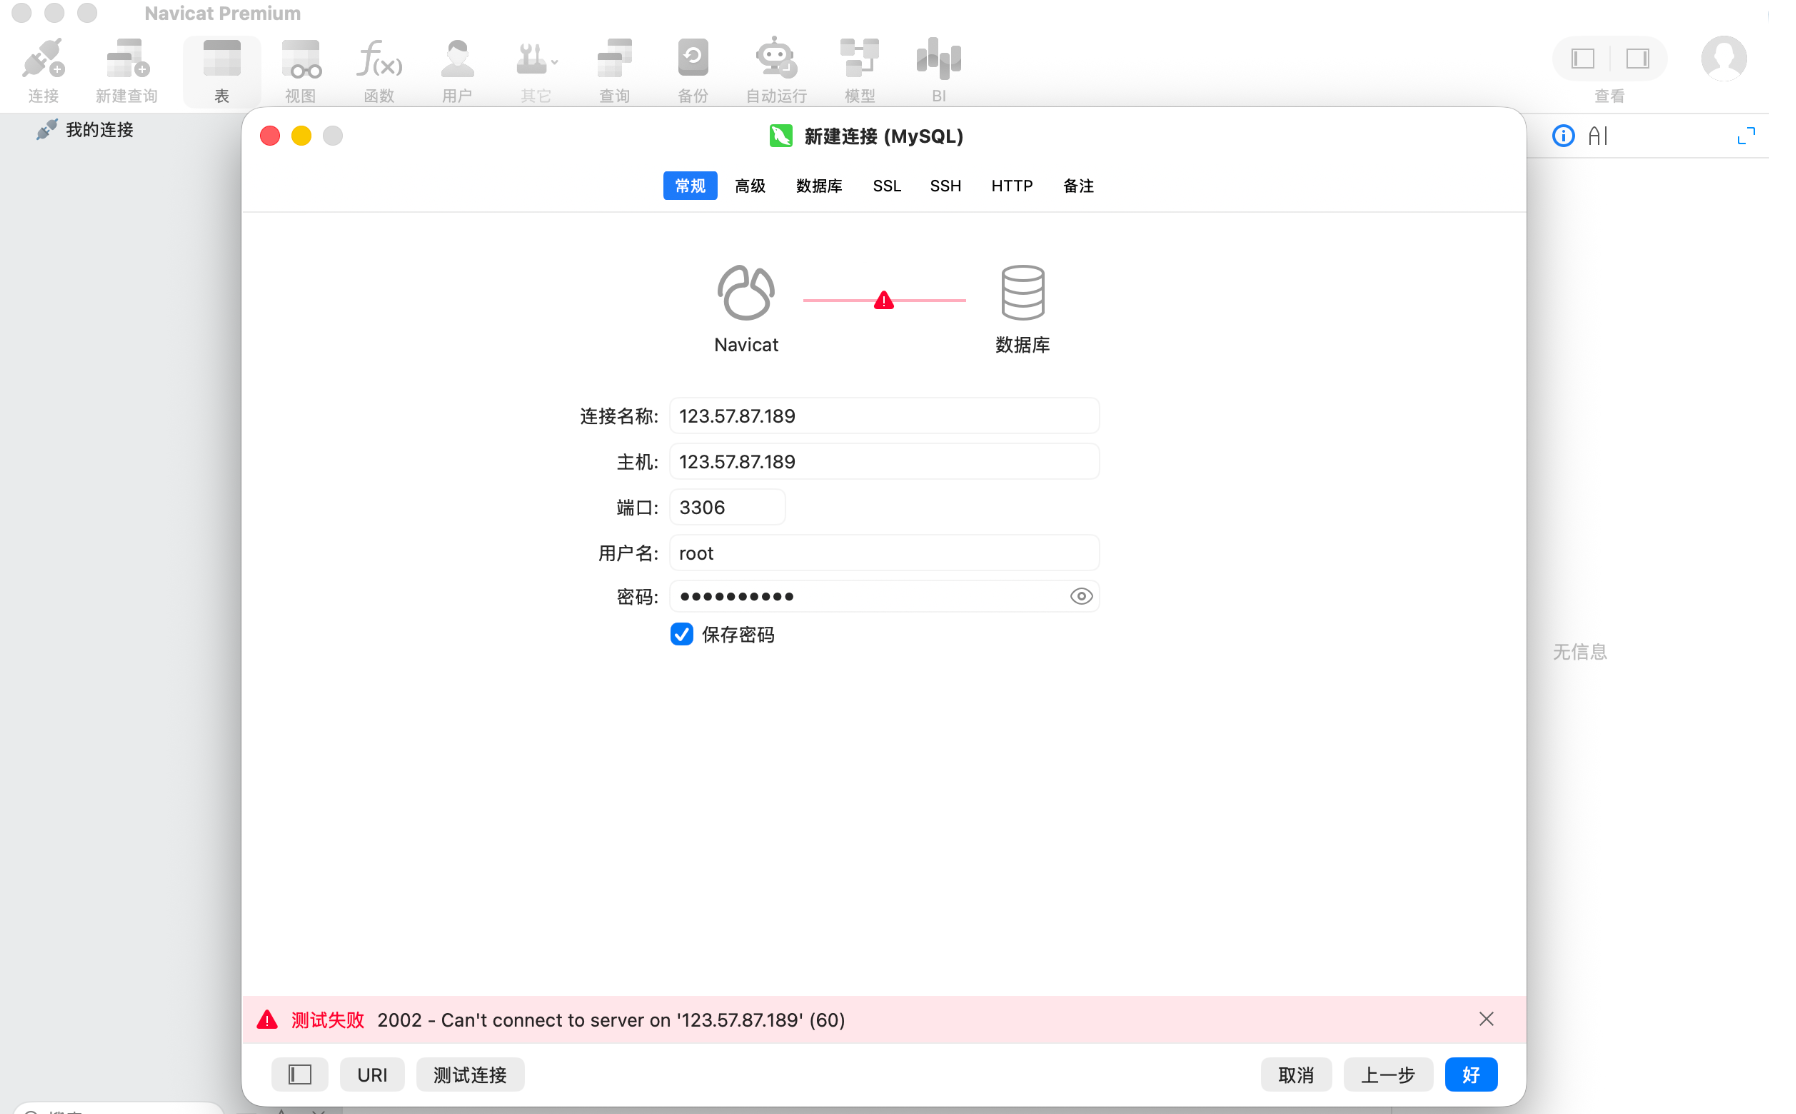1796x1114 pixels.
Task: Click the test failed warning icon
Action: click(x=267, y=1020)
